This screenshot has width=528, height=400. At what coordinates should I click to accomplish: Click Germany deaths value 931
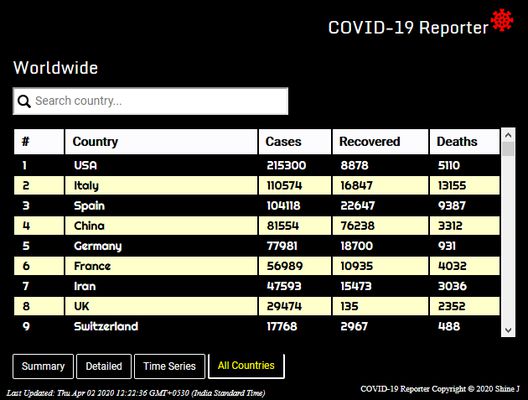[x=447, y=246]
